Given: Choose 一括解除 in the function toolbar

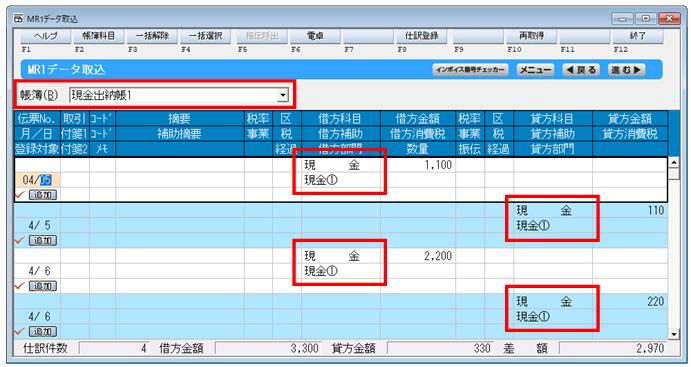Looking at the screenshot, I should pyautogui.click(x=152, y=36).
